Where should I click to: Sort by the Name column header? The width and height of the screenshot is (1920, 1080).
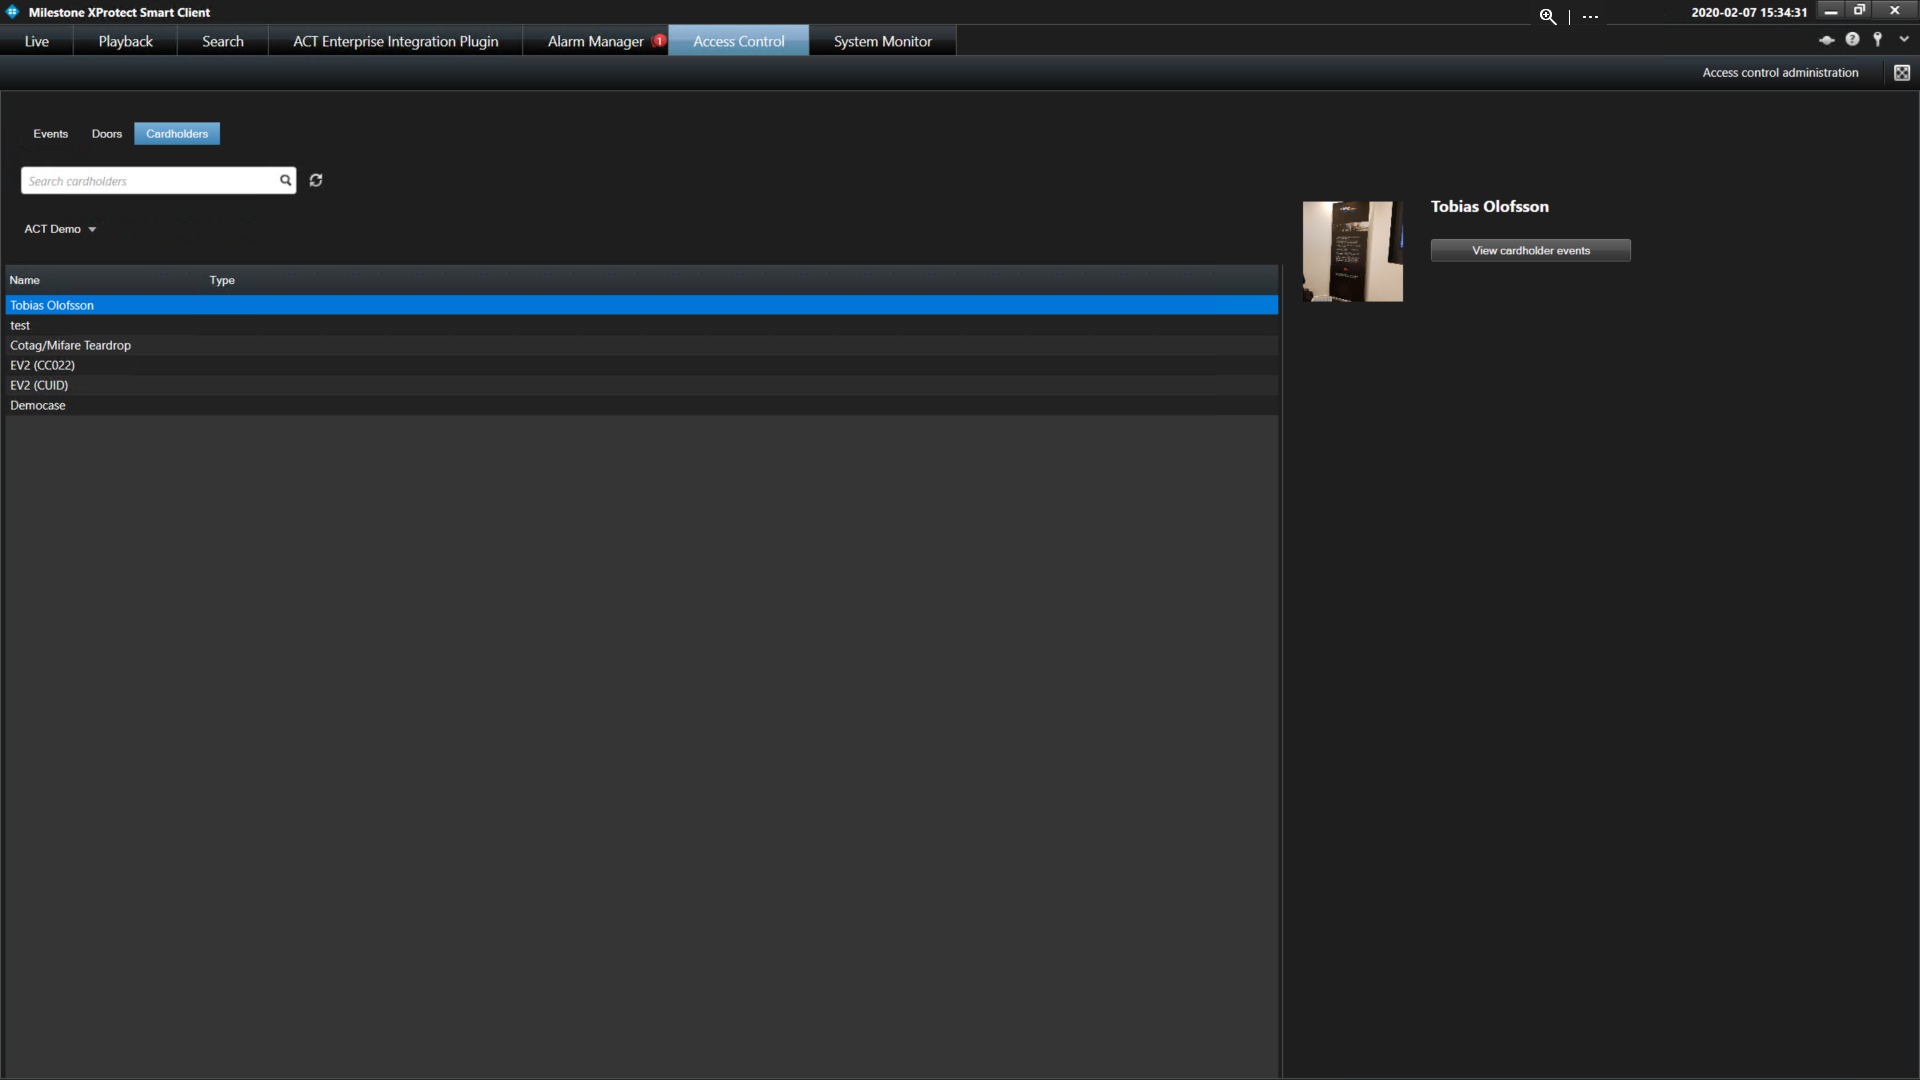click(x=25, y=280)
